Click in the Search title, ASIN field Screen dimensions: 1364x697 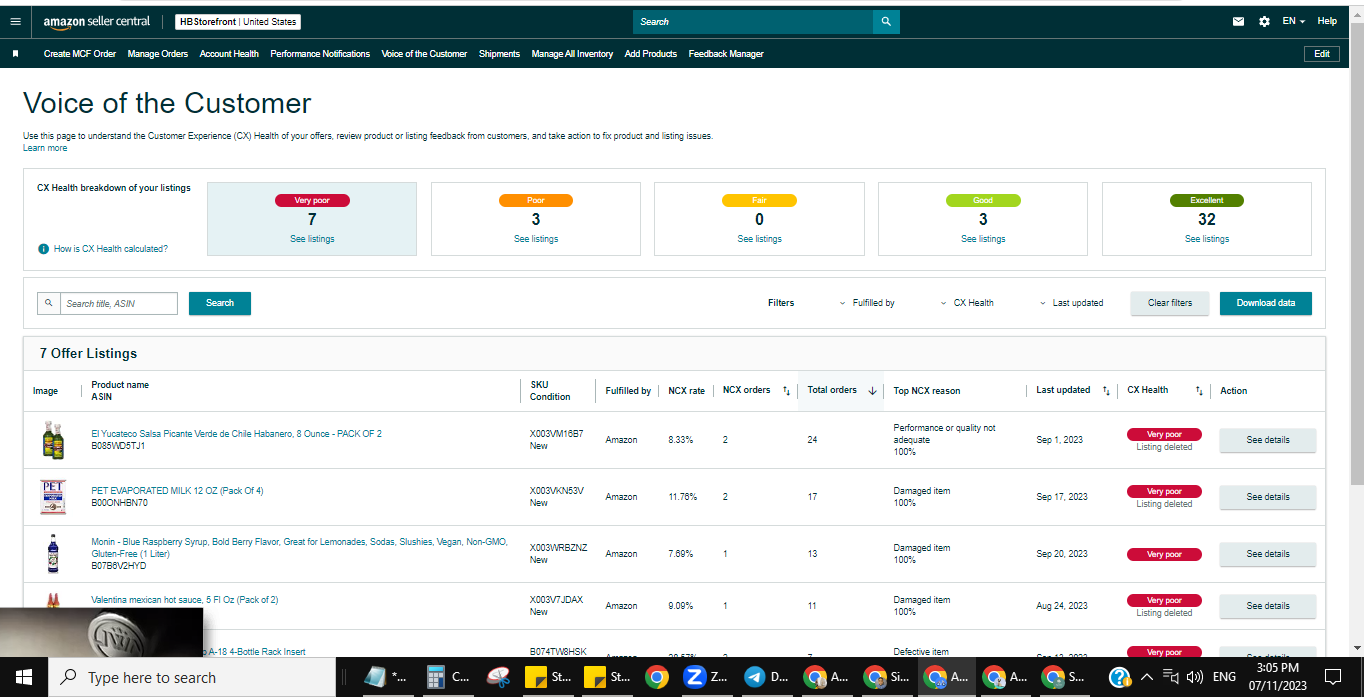tap(118, 303)
